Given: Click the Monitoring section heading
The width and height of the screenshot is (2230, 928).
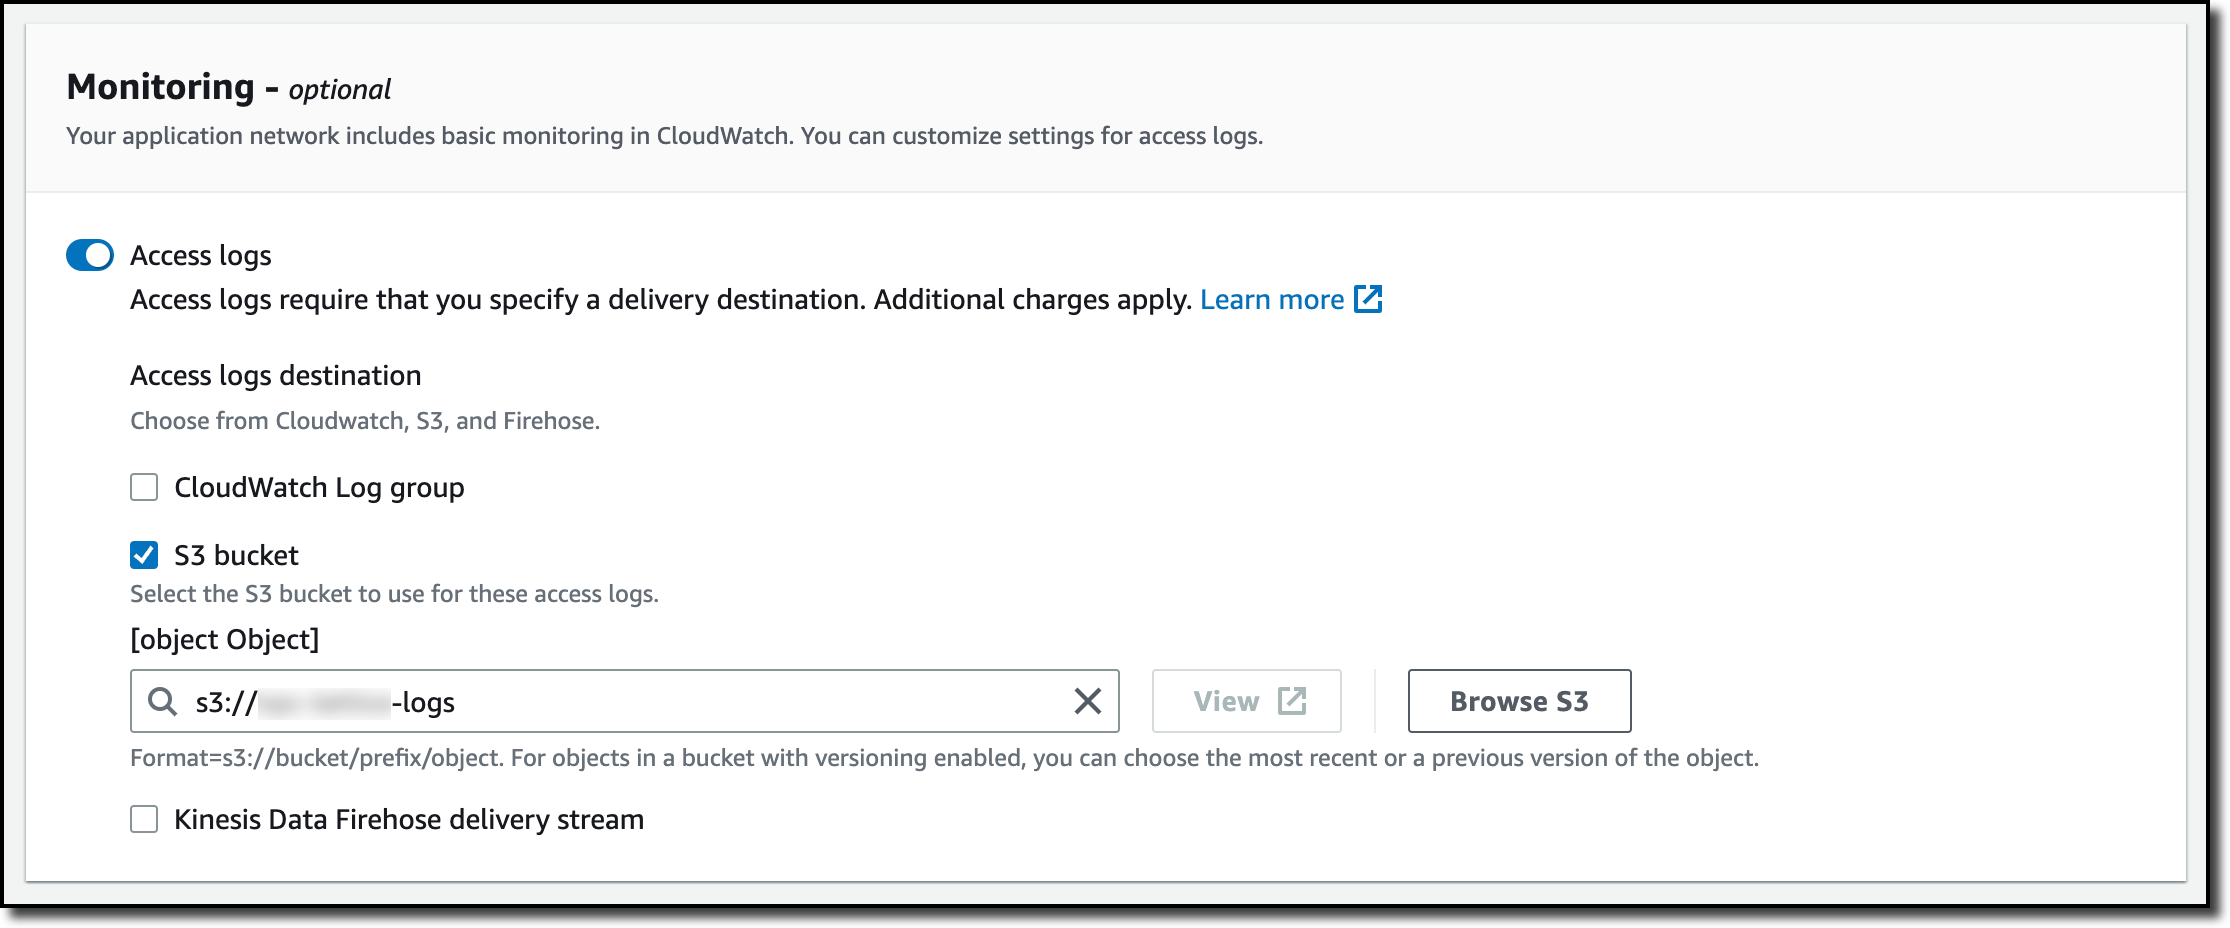Looking at the screenshot, I should (228, 88).
